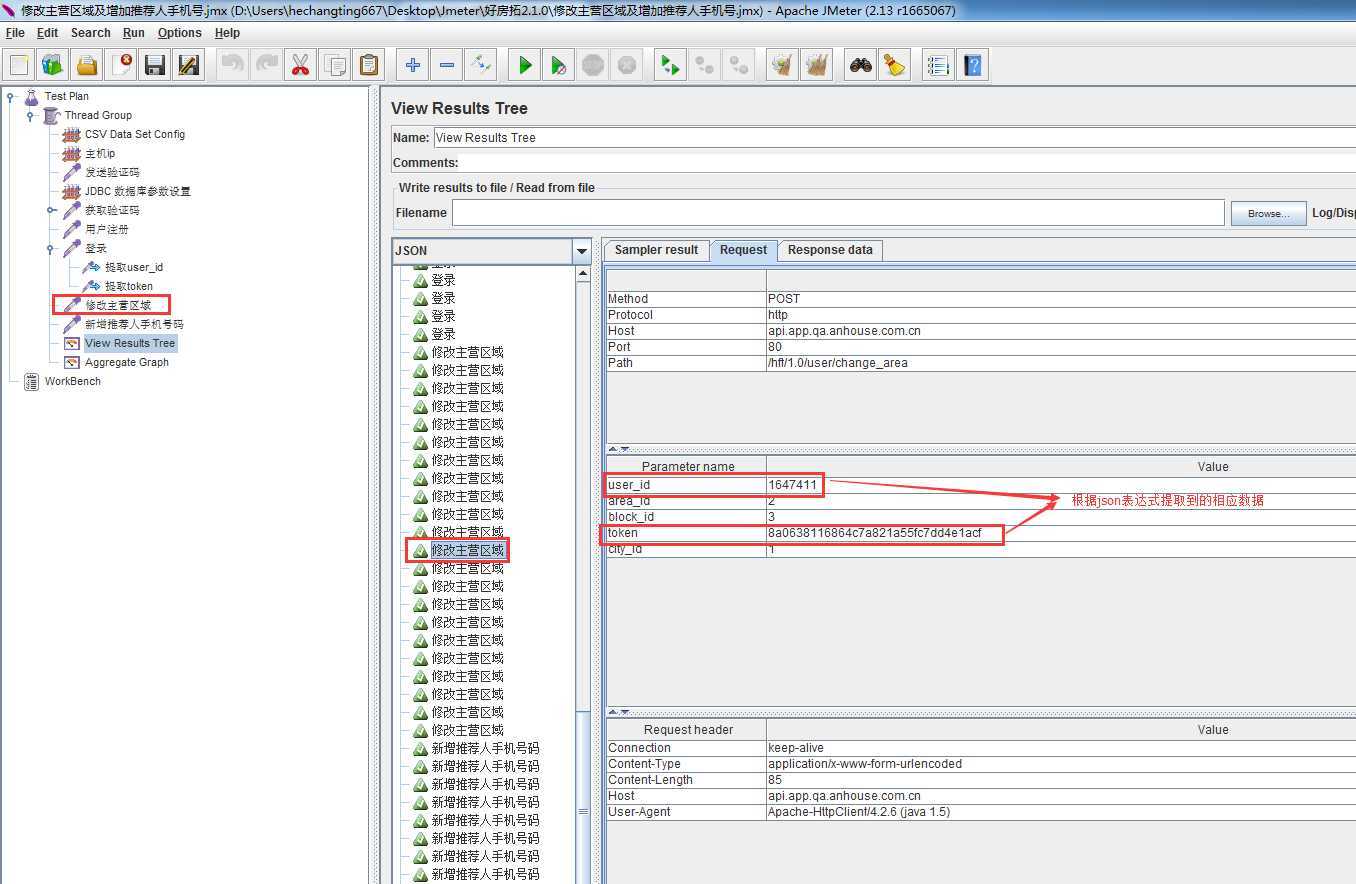
Task: Open the Help menu
Action: coord(228,33)
